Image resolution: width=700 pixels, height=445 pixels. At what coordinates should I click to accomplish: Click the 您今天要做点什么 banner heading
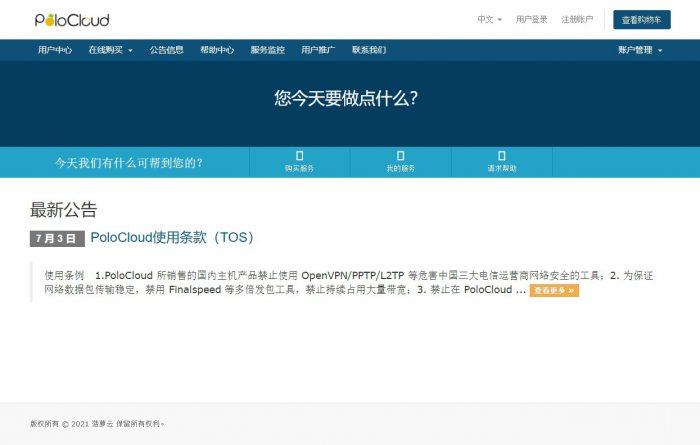(x=346, y=98)
